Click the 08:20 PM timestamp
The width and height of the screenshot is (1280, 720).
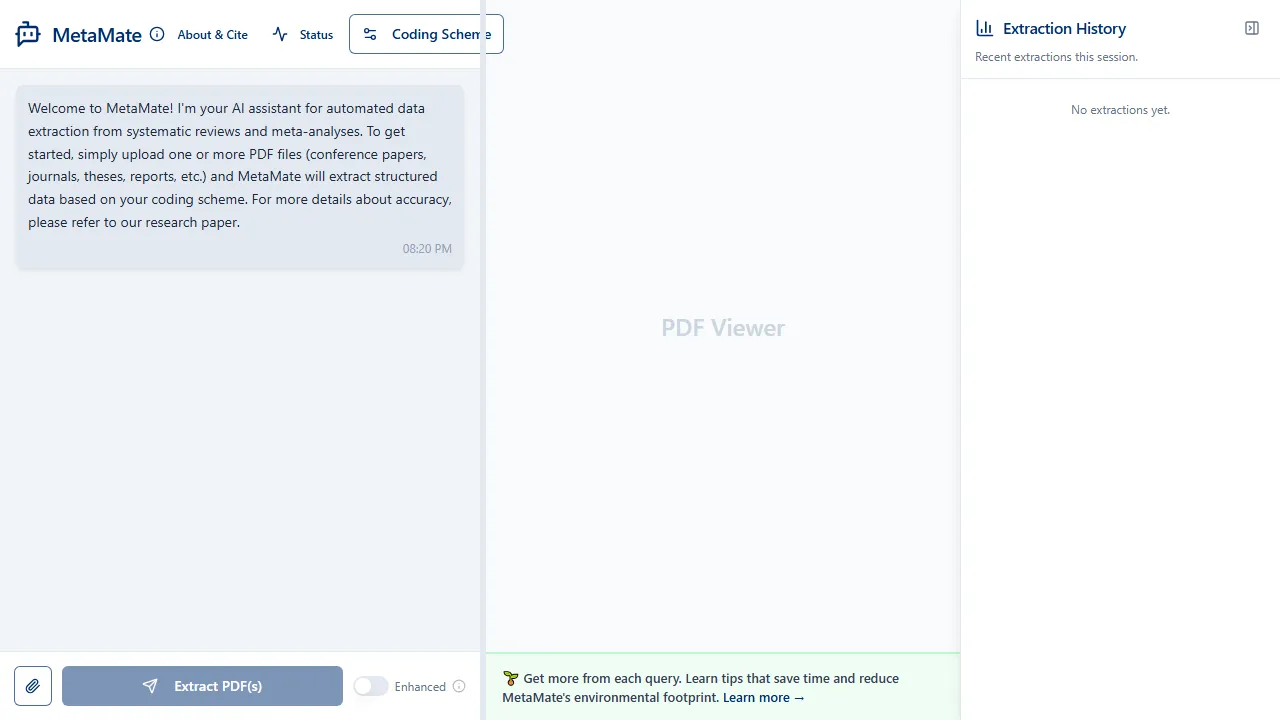coord(427,248)
